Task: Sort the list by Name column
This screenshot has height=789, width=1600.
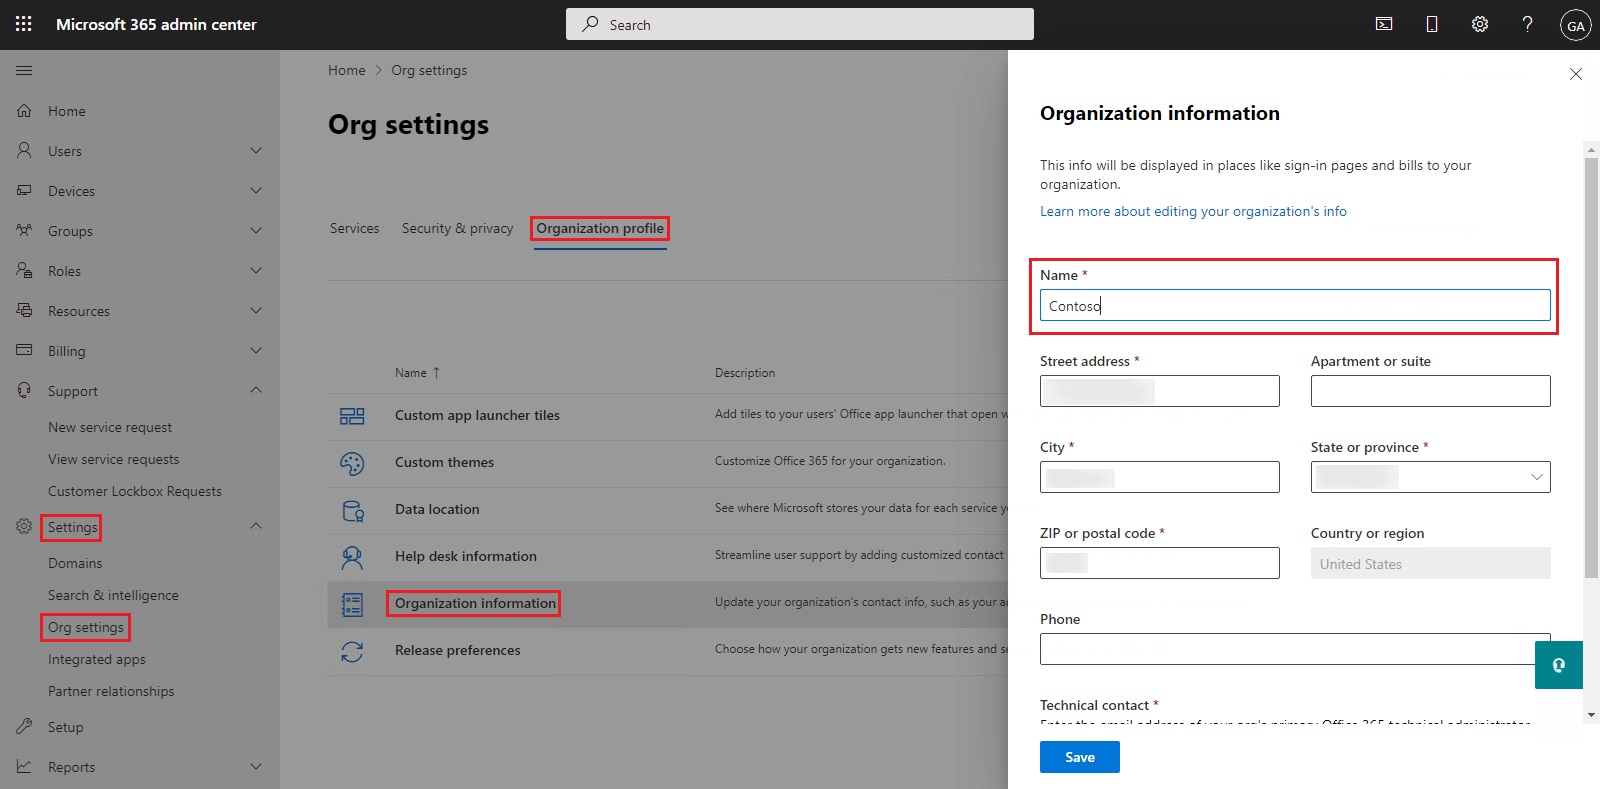Action: [x=417, y=373]
